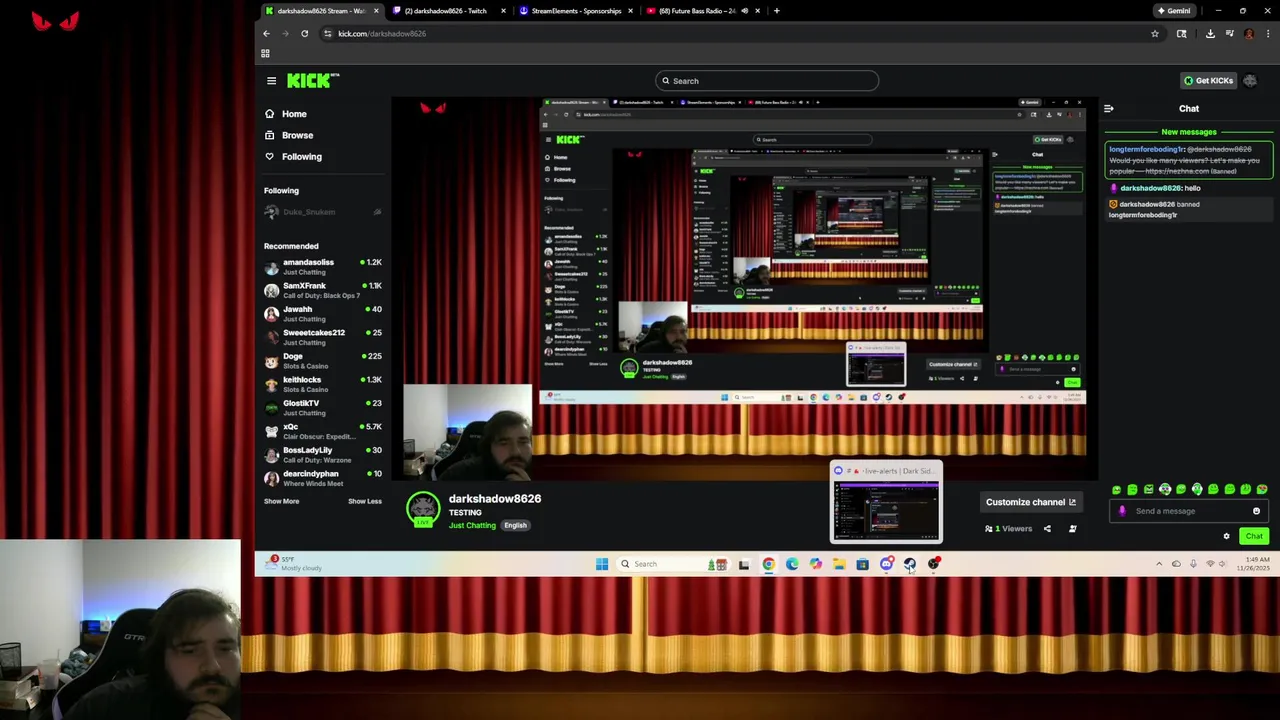1280x720 pixels.
Task: Select the dearcindyphan channel row
Action: [323, 478]
